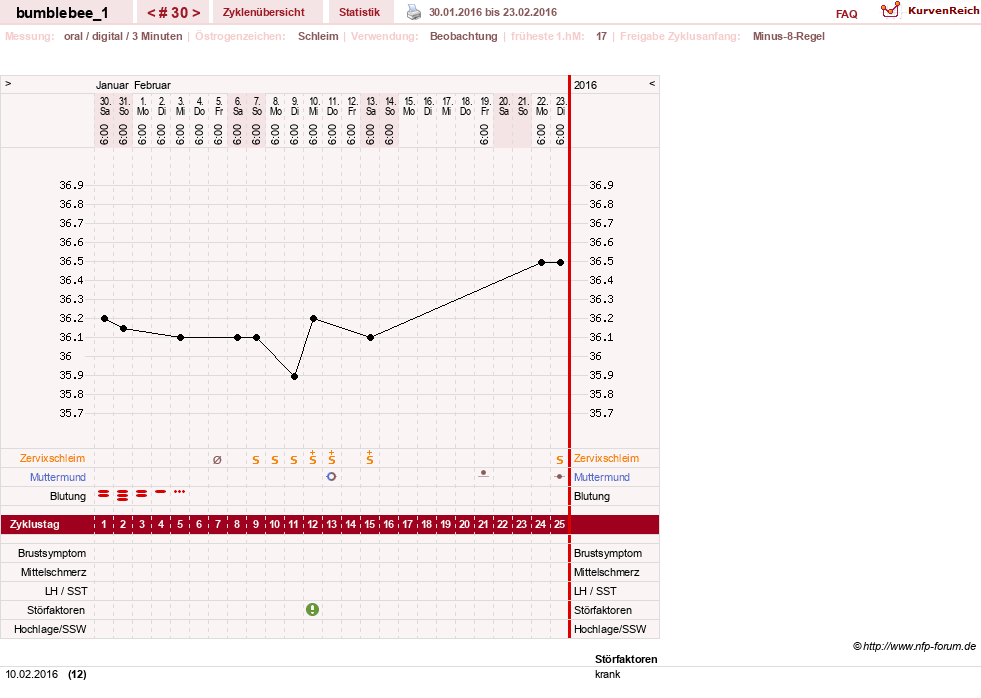Click the date header 30. Sa
The image size is (981, 698).
pos(105,106)
